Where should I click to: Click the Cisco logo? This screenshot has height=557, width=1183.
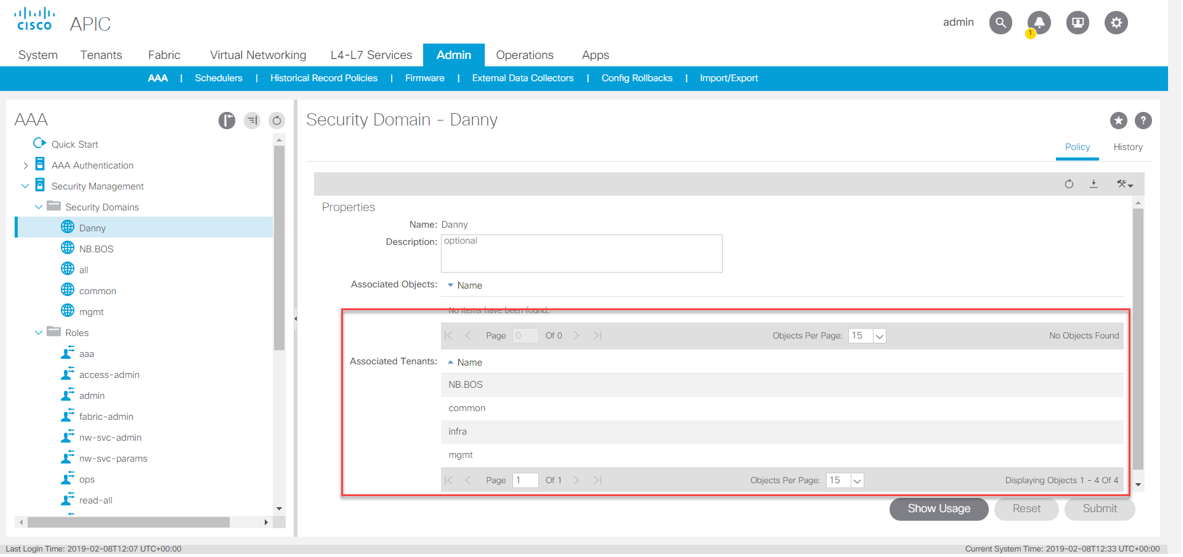click(35, 19)
